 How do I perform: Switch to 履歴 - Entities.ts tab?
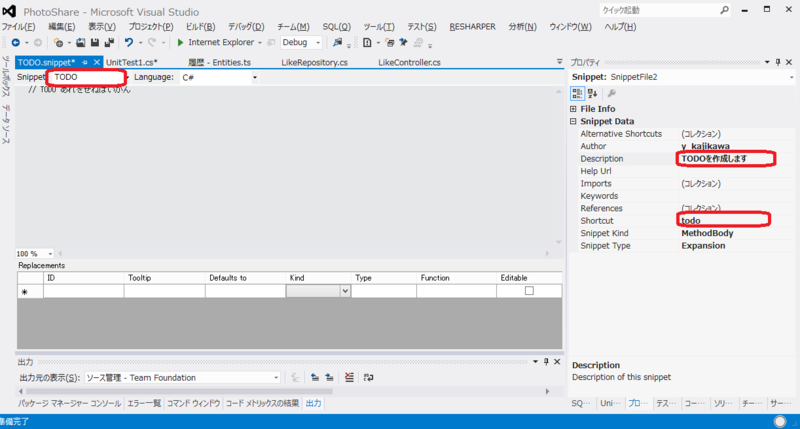(x=219, y=62)
